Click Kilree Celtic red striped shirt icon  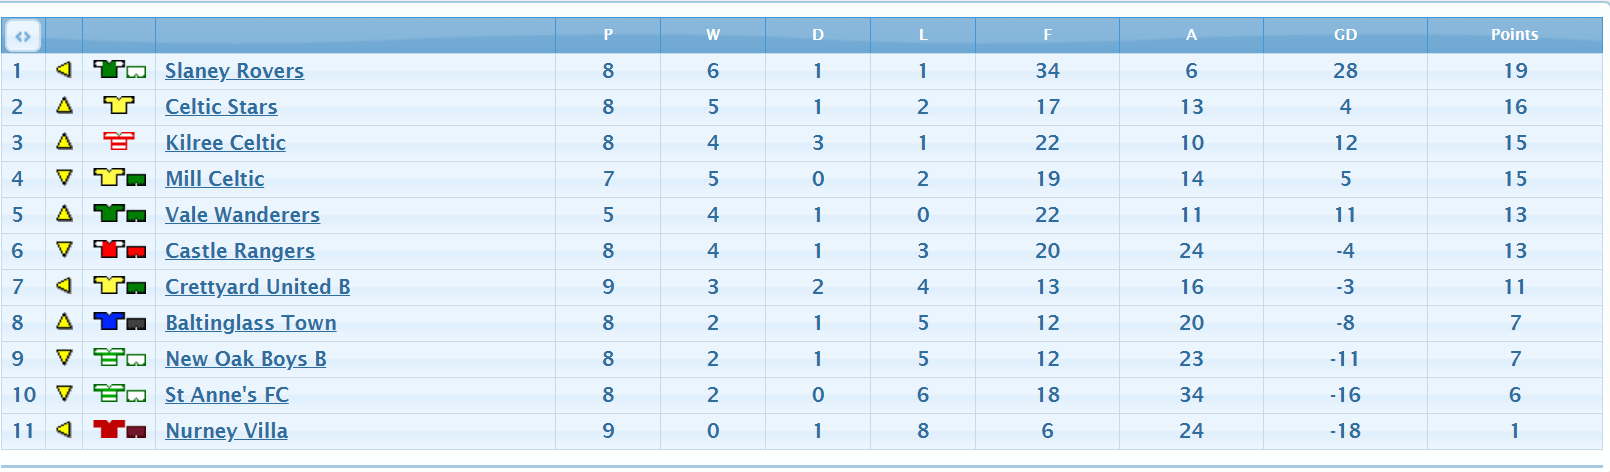(119, 142)
